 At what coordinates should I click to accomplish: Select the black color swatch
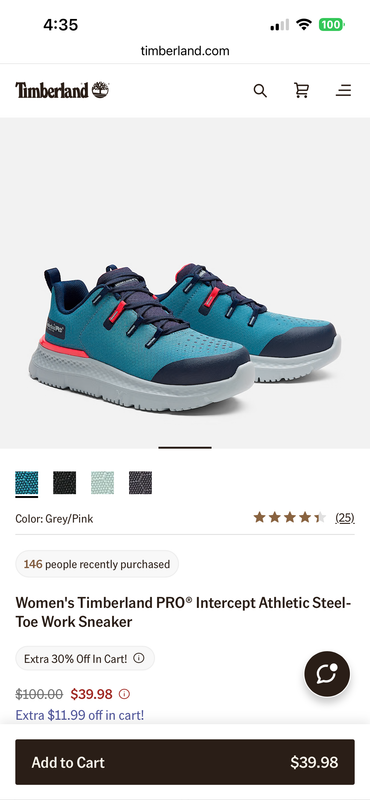64,483
